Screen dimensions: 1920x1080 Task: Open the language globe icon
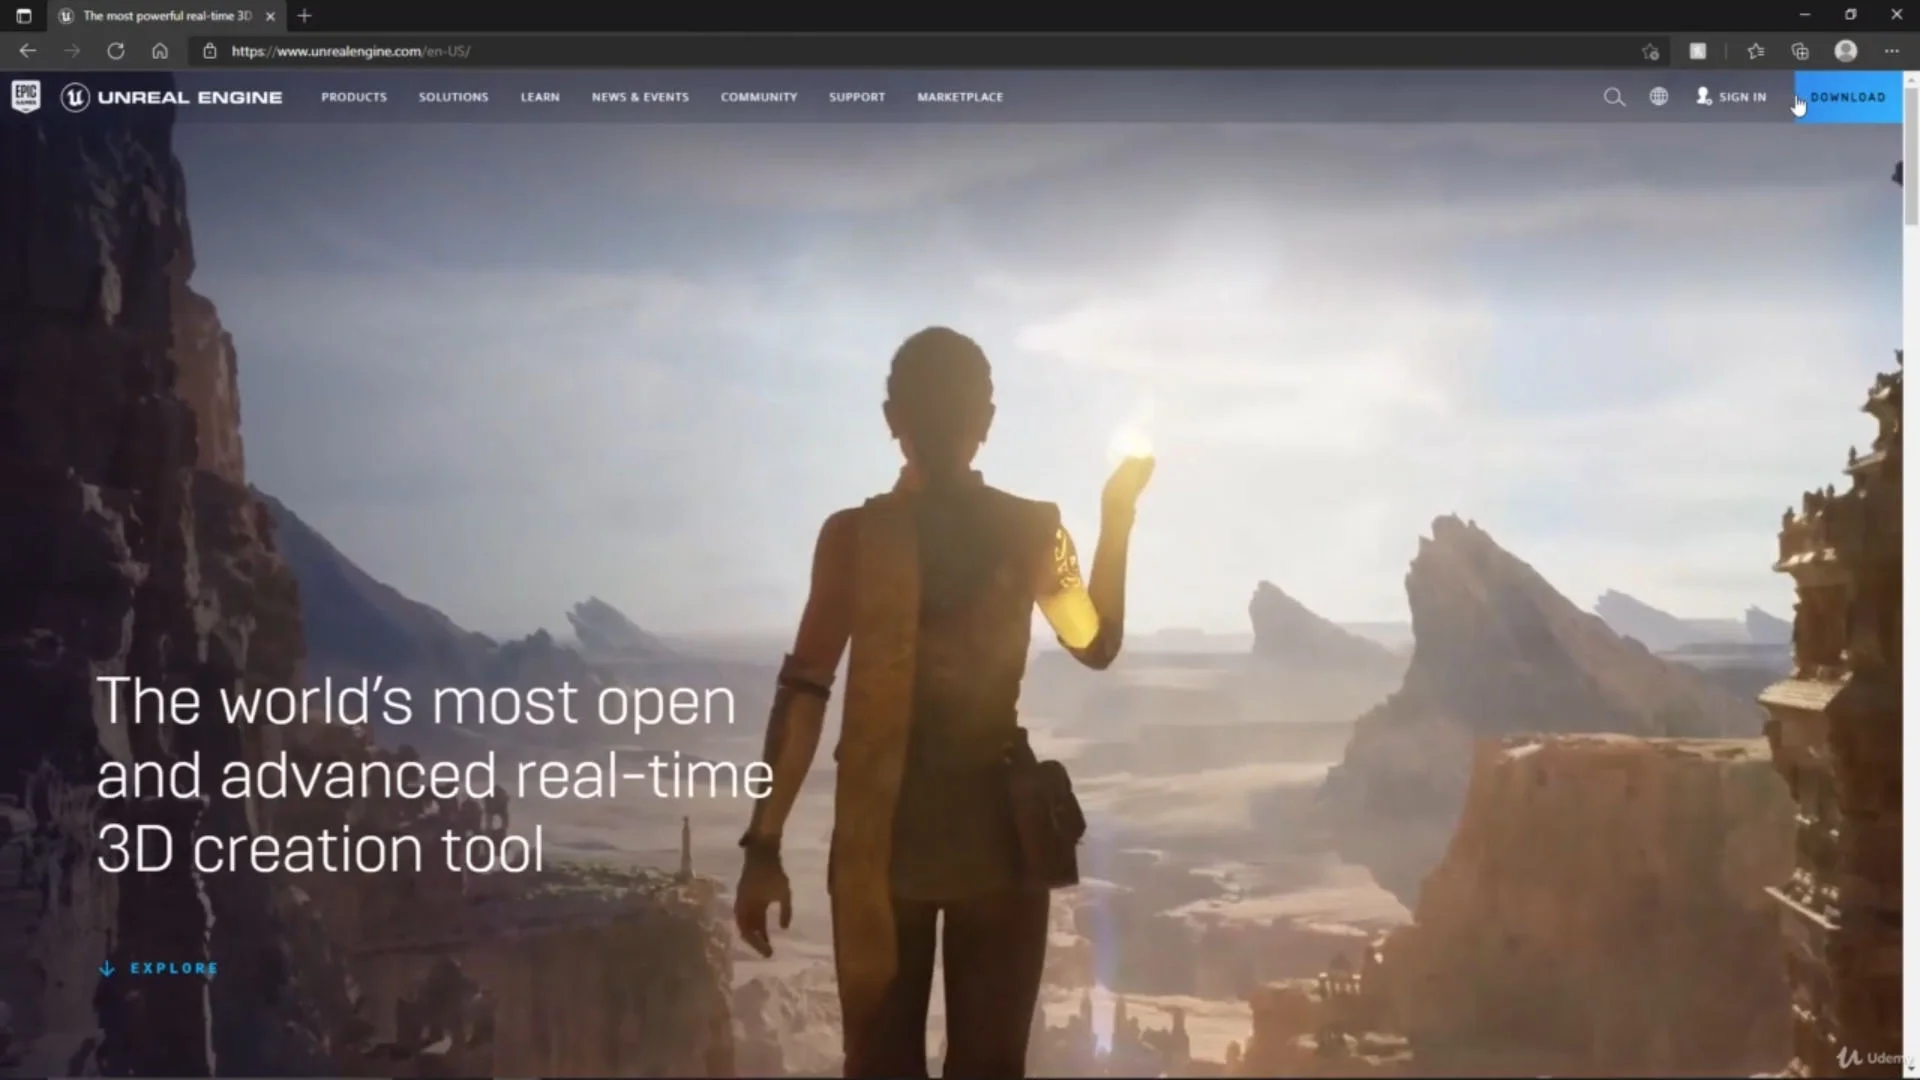coord(1659,97)
